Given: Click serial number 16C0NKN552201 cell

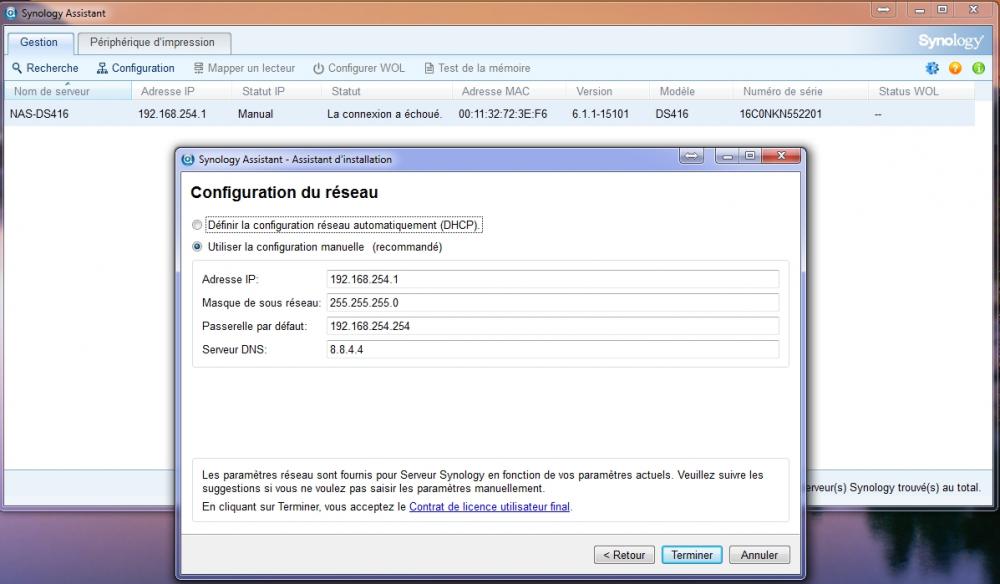Looking at the screenshot, I should pos(781,114).
